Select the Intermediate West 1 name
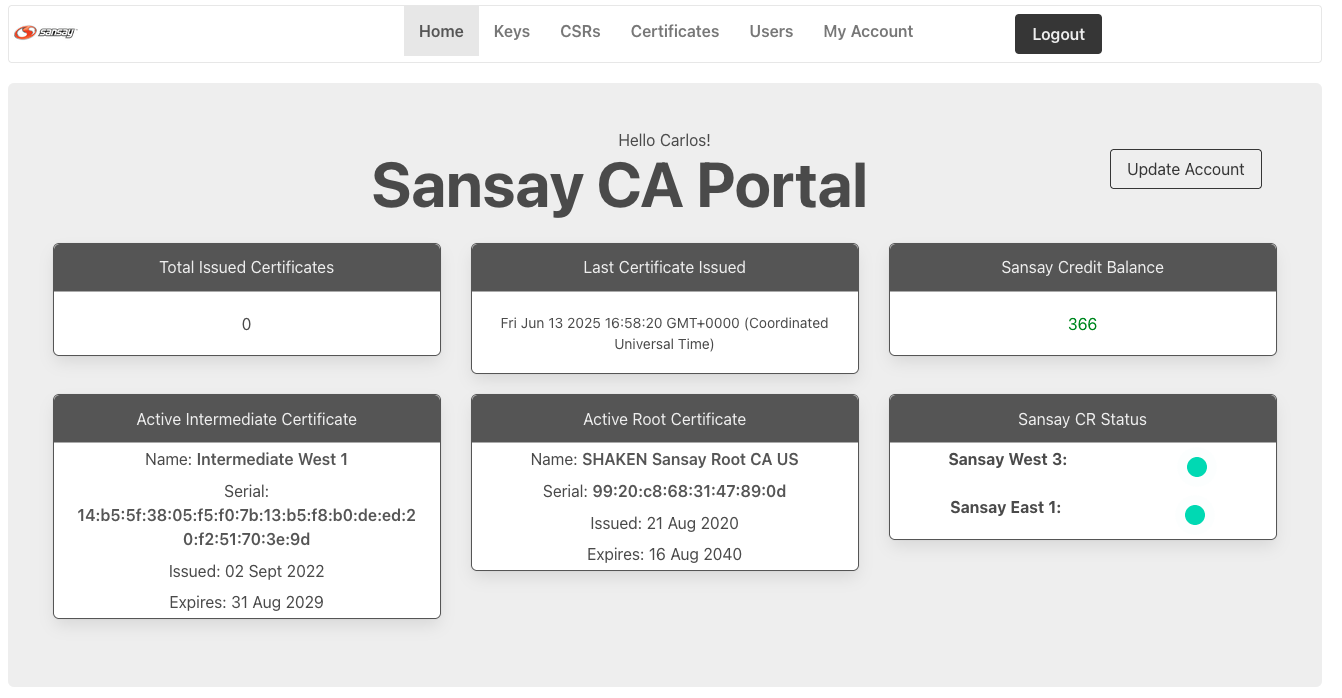 pyautogui.click(x=272, y=460)
